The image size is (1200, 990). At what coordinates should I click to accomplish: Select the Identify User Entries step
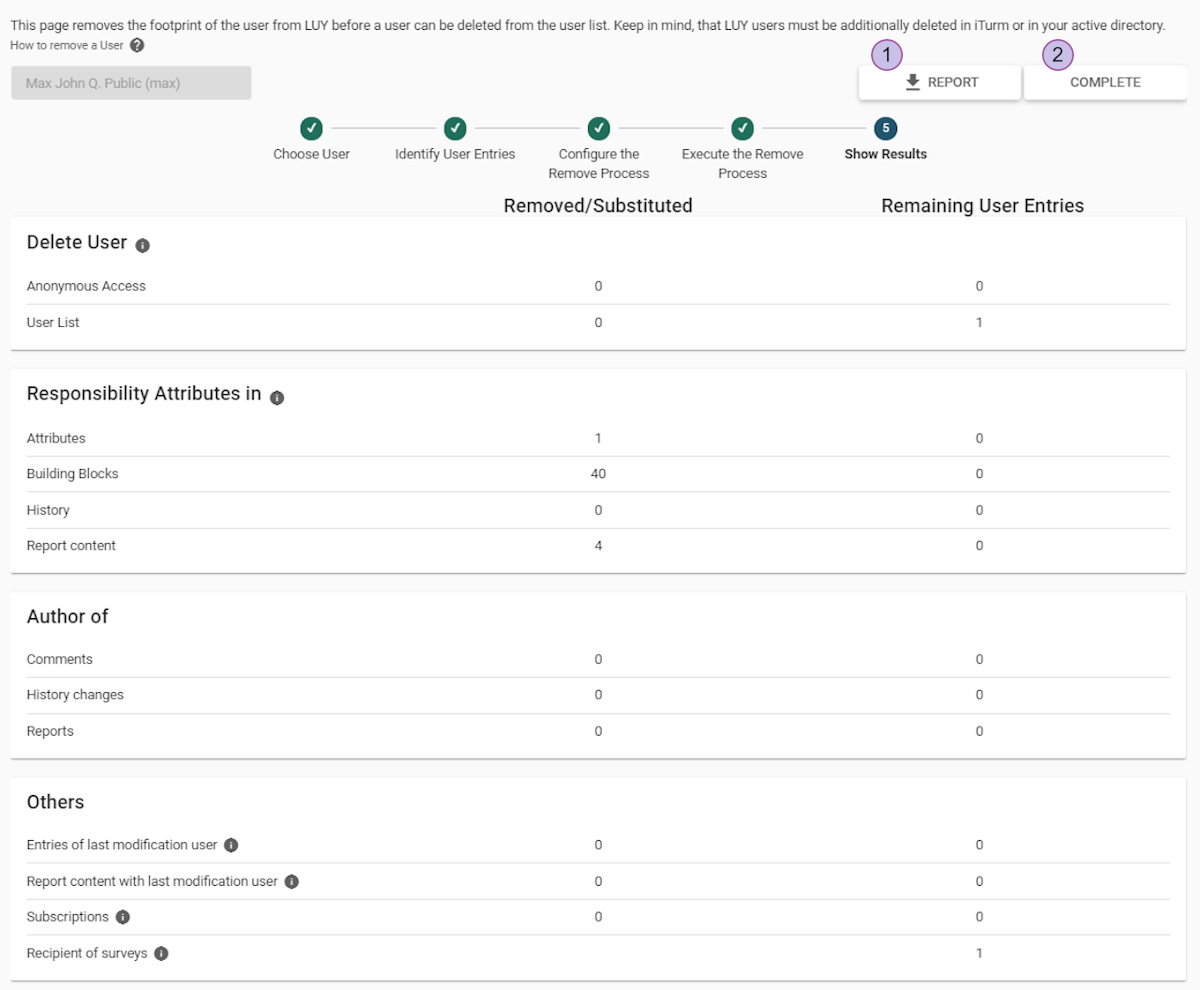pos(455,128)
